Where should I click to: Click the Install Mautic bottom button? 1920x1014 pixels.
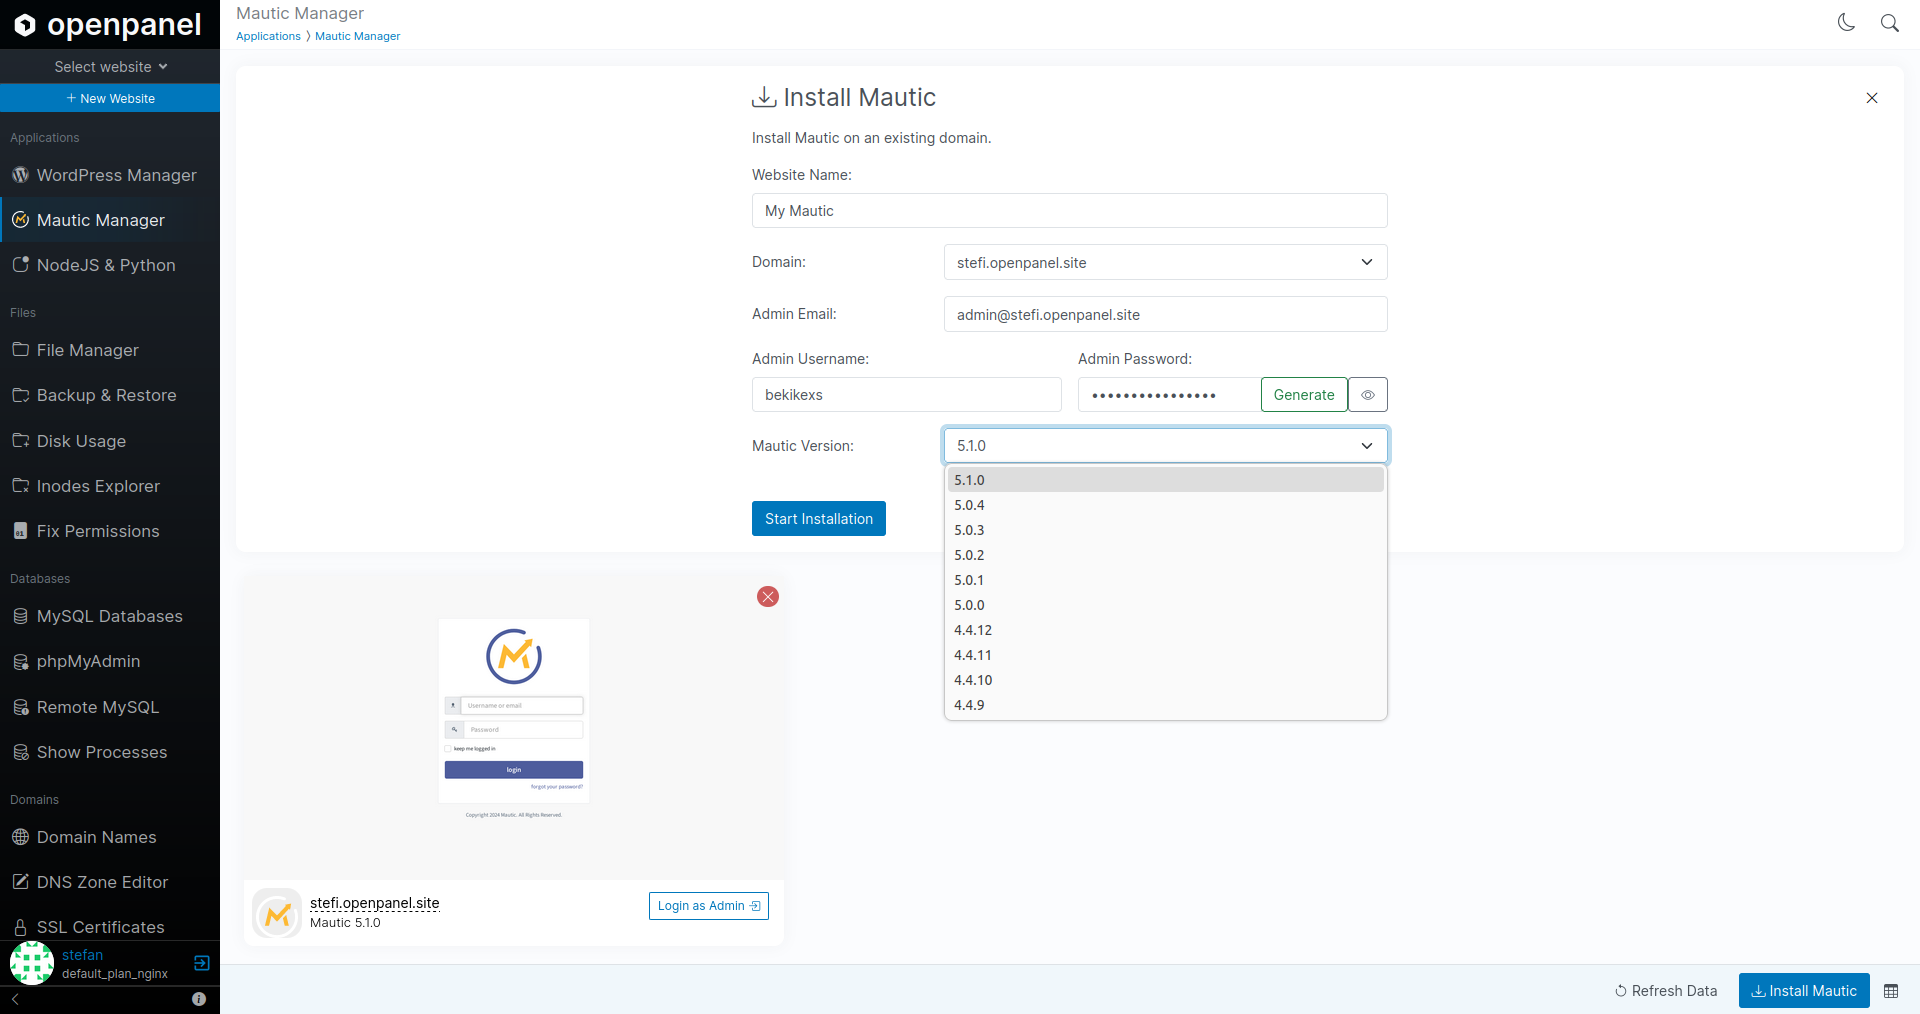1804,991
